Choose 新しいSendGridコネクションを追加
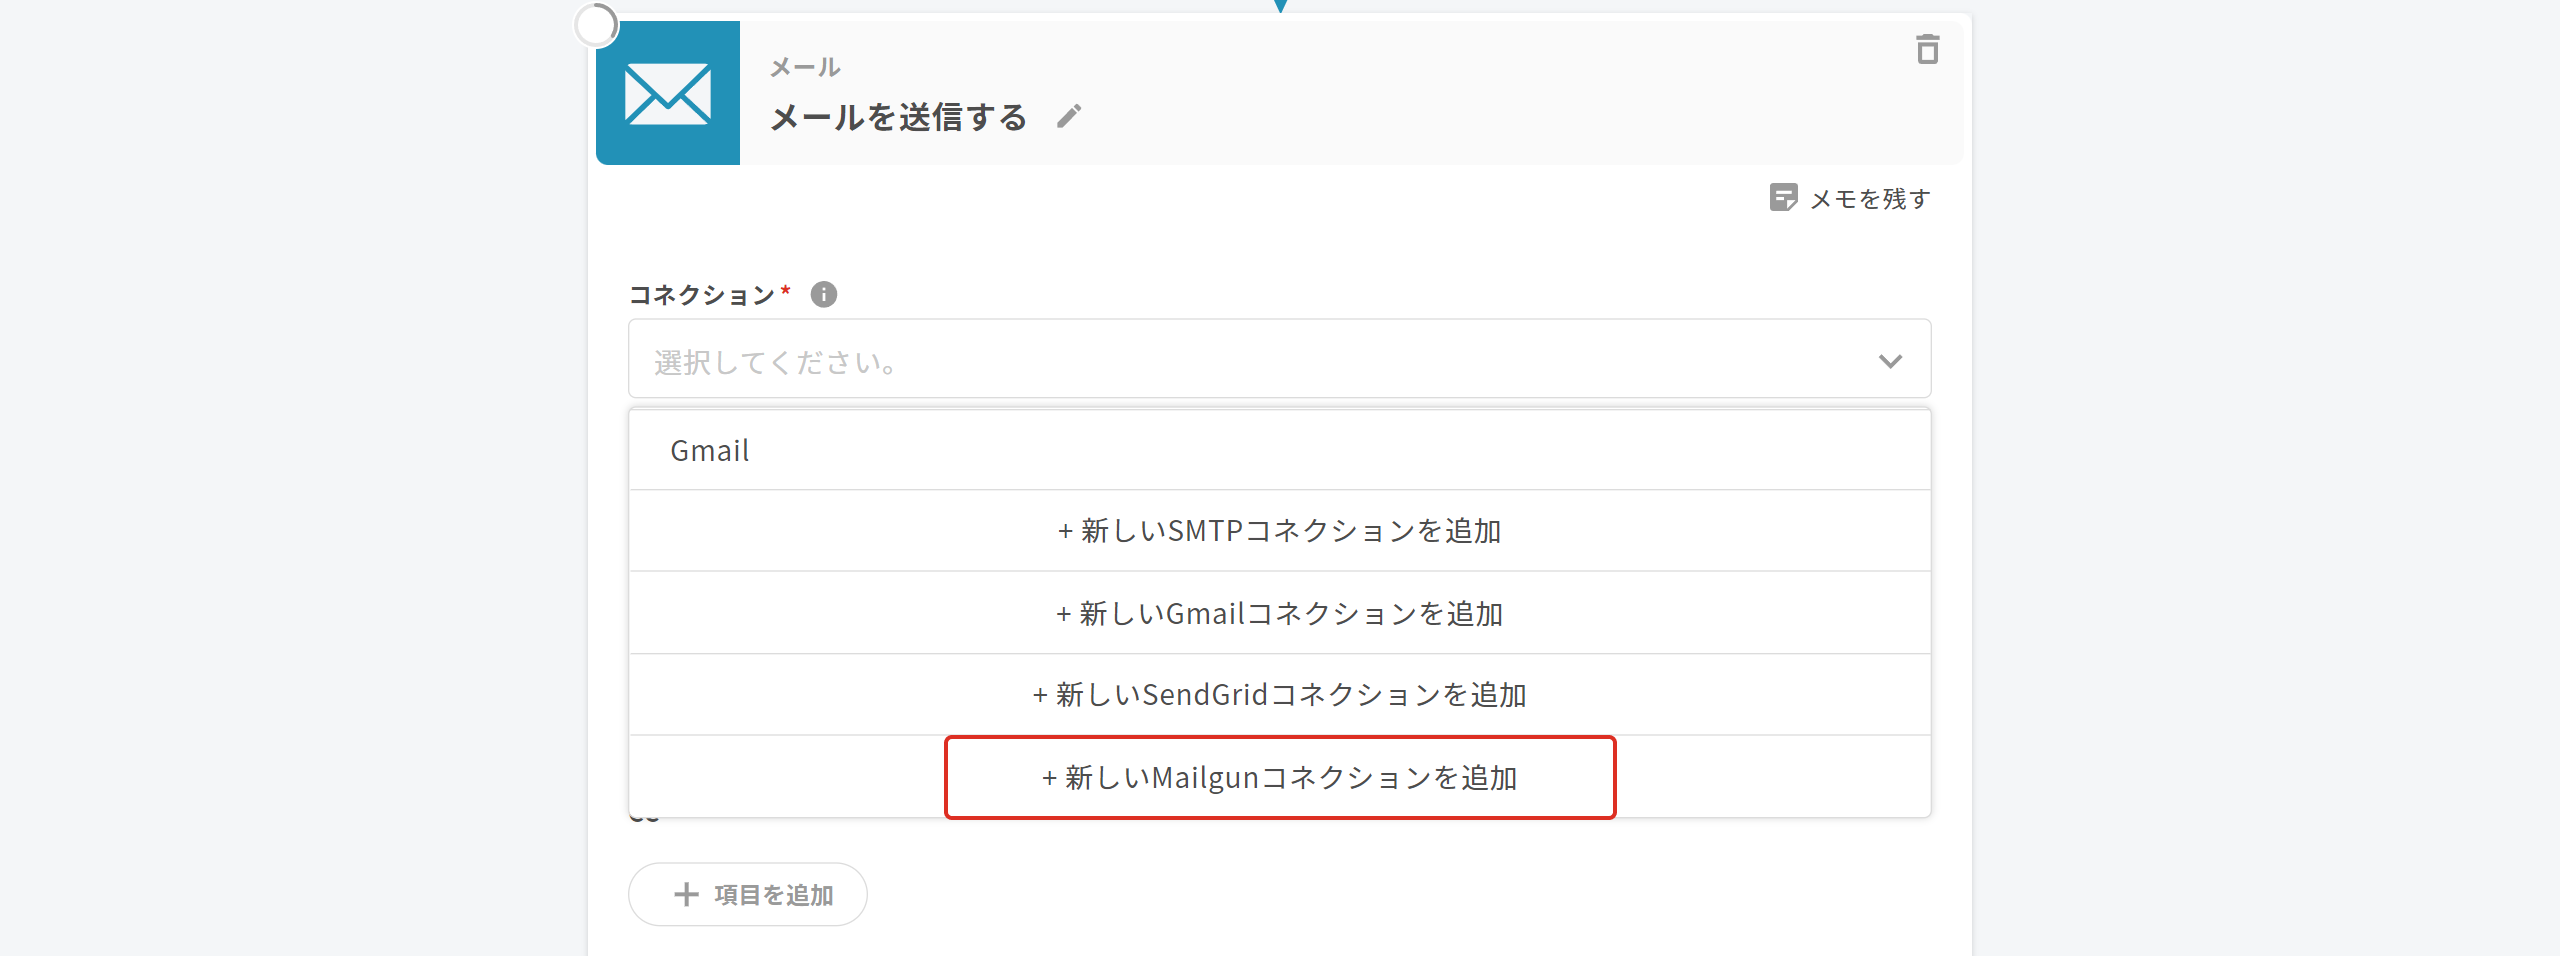The height and width of the screenshot is (956, 2560). coord(1280,695)
